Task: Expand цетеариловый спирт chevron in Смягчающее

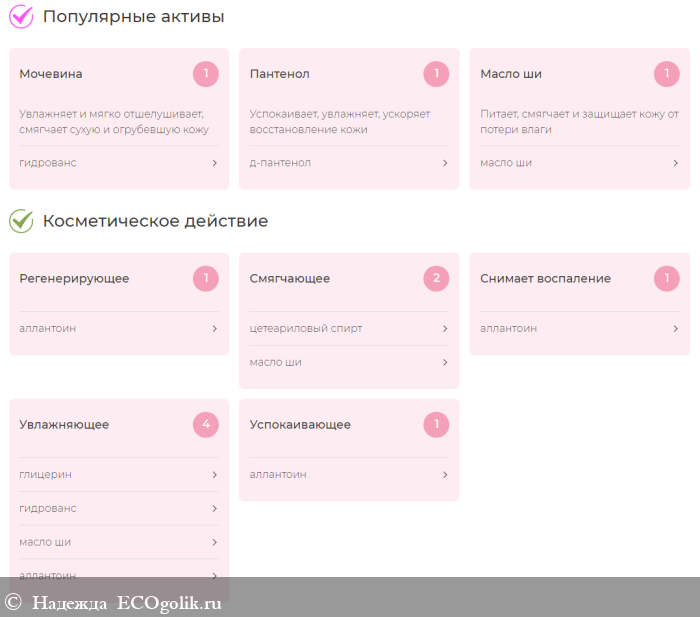Action: [x=445, y=329]
